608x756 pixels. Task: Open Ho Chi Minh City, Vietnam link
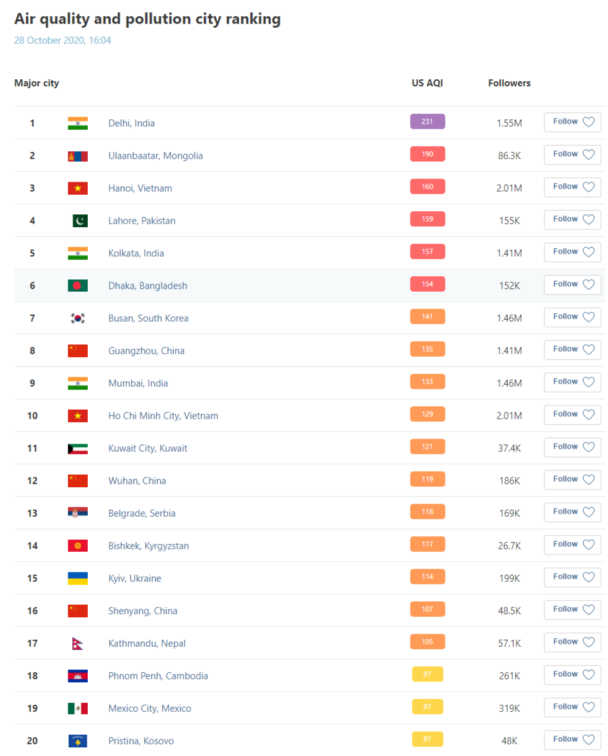(x=163, y=416)
